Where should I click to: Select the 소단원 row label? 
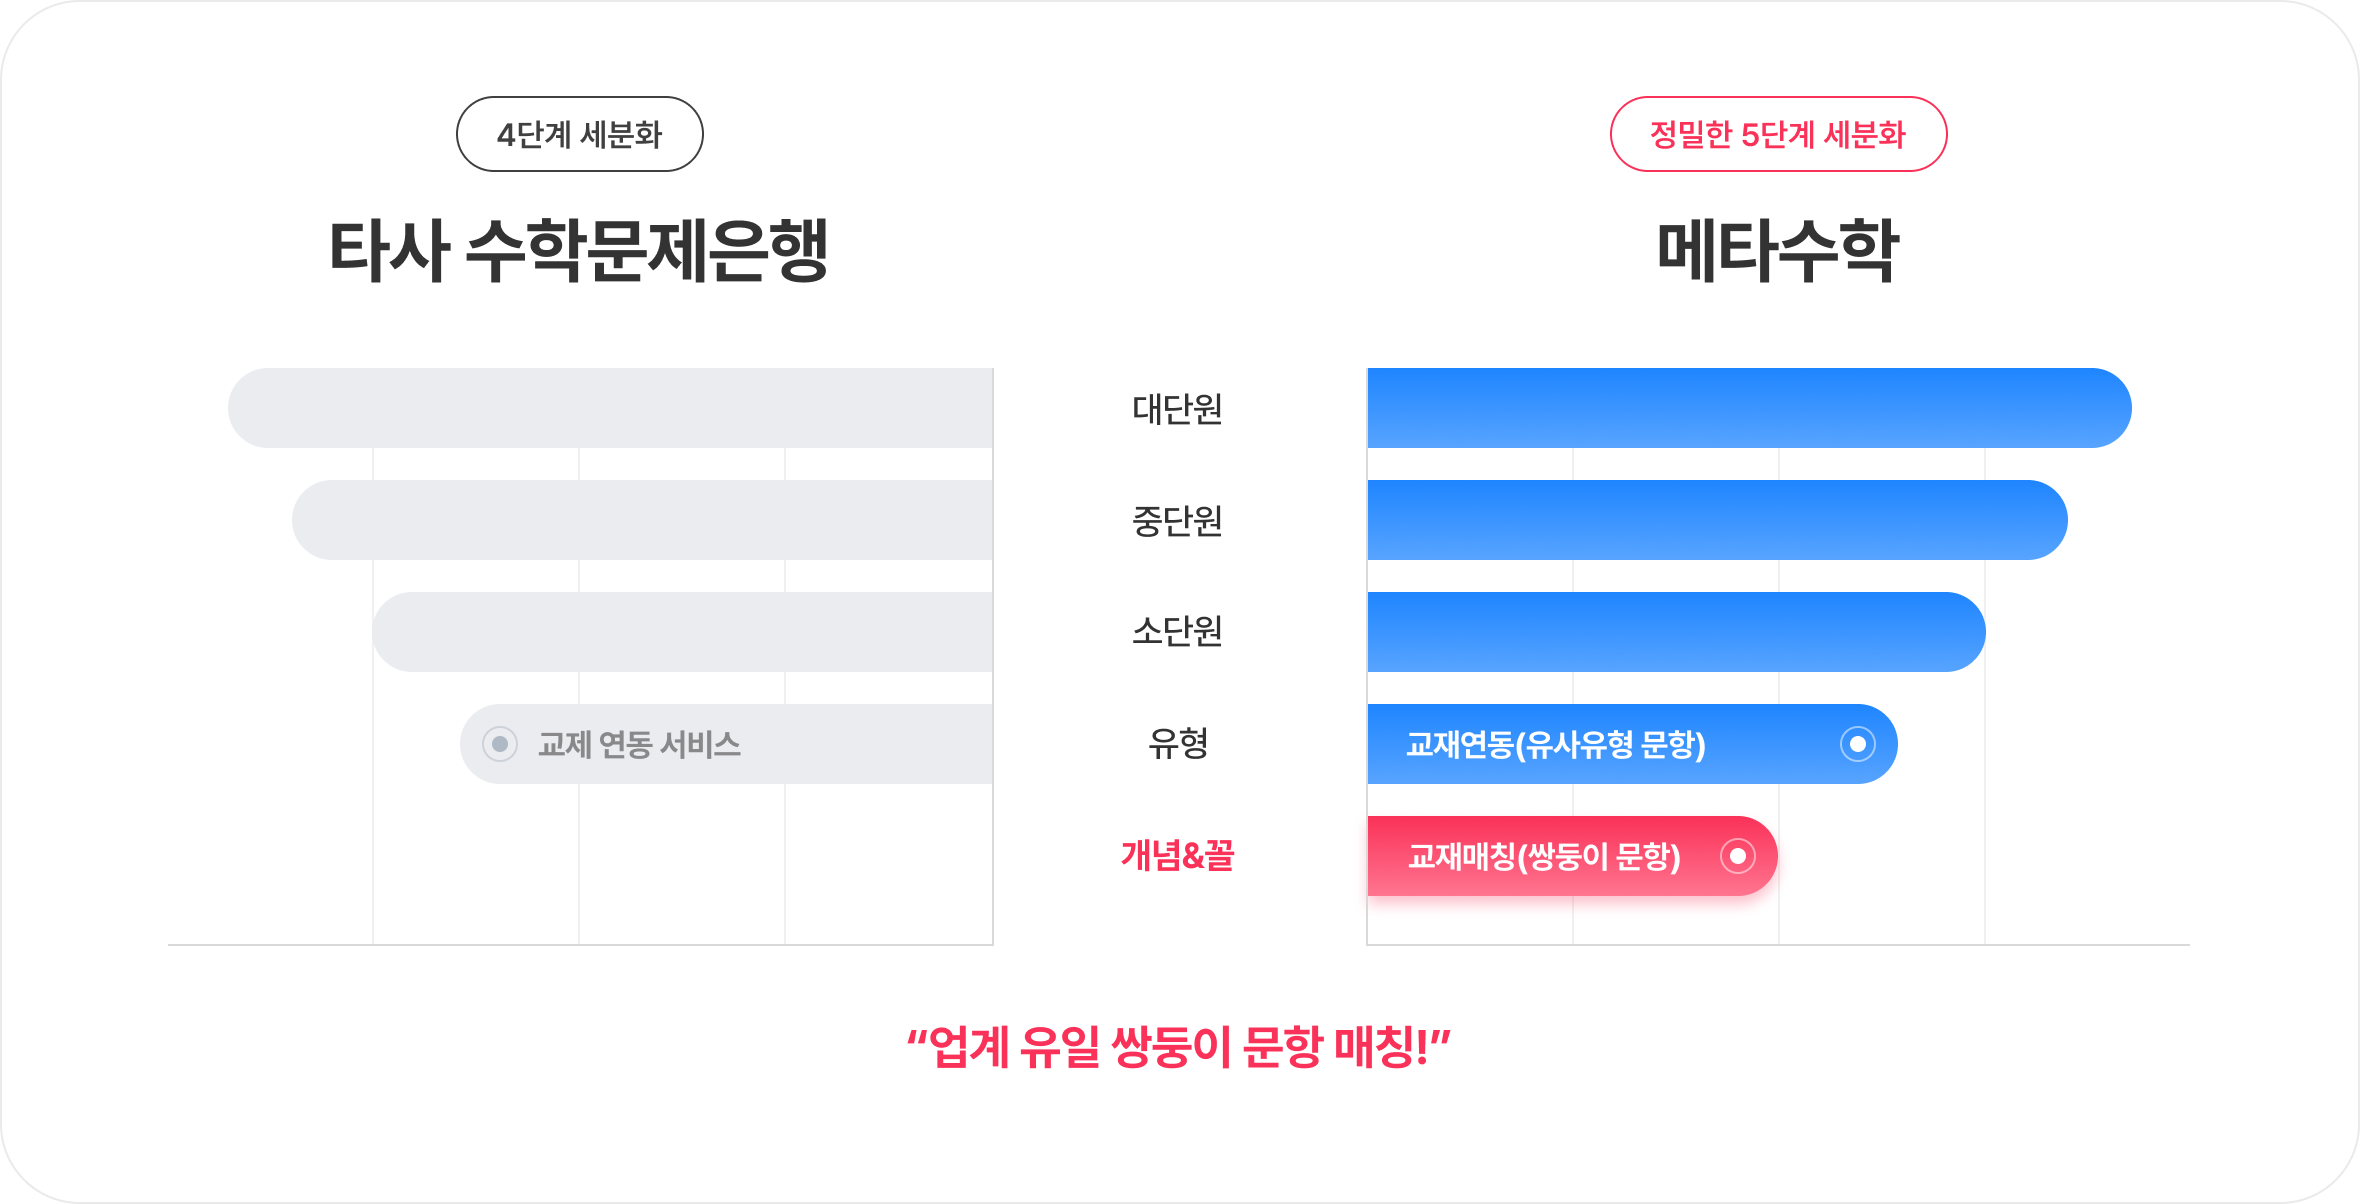point(1177,631)
